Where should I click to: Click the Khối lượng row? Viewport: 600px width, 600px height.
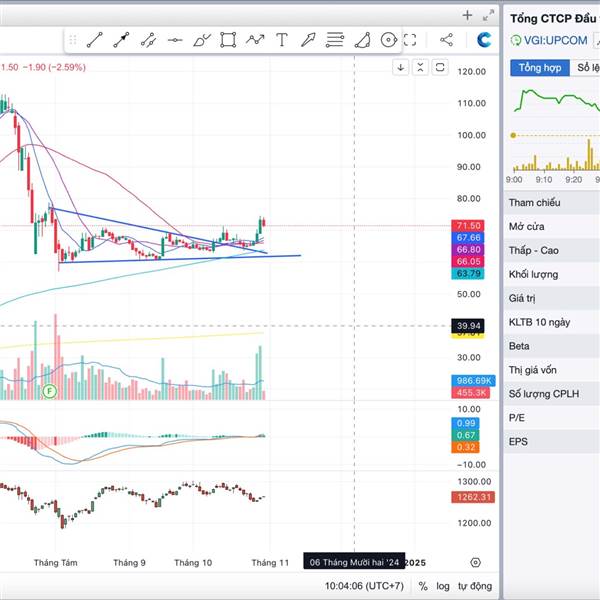coord(552,274)
